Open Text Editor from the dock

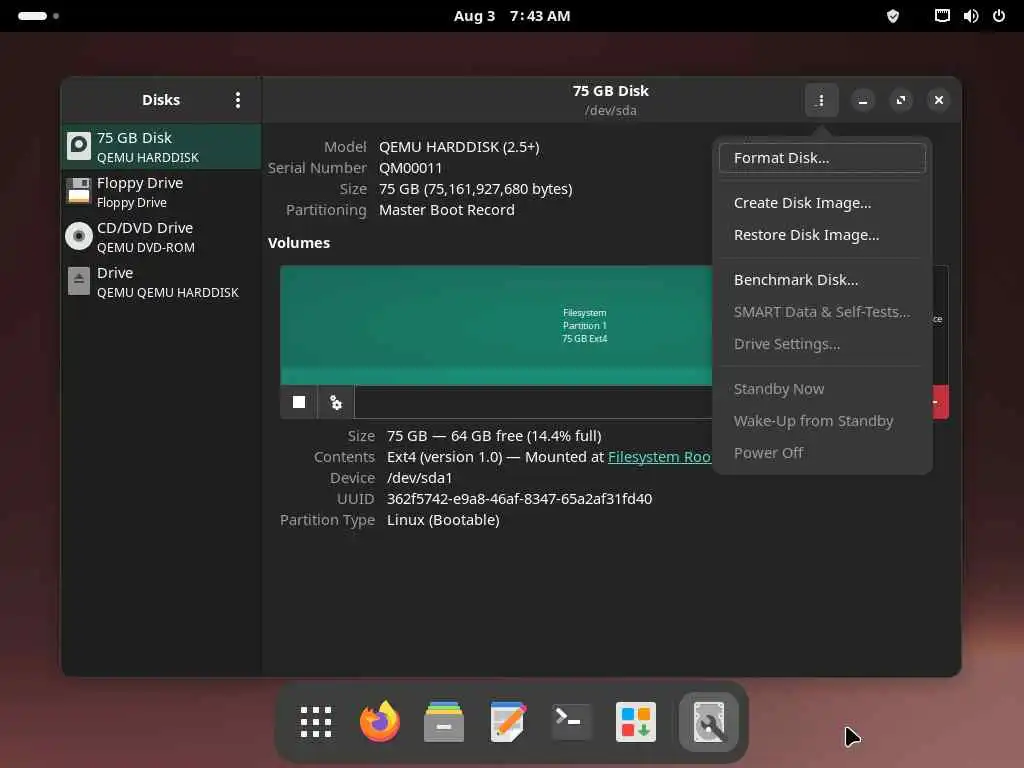pyautogui.click(x=508, y=722)
